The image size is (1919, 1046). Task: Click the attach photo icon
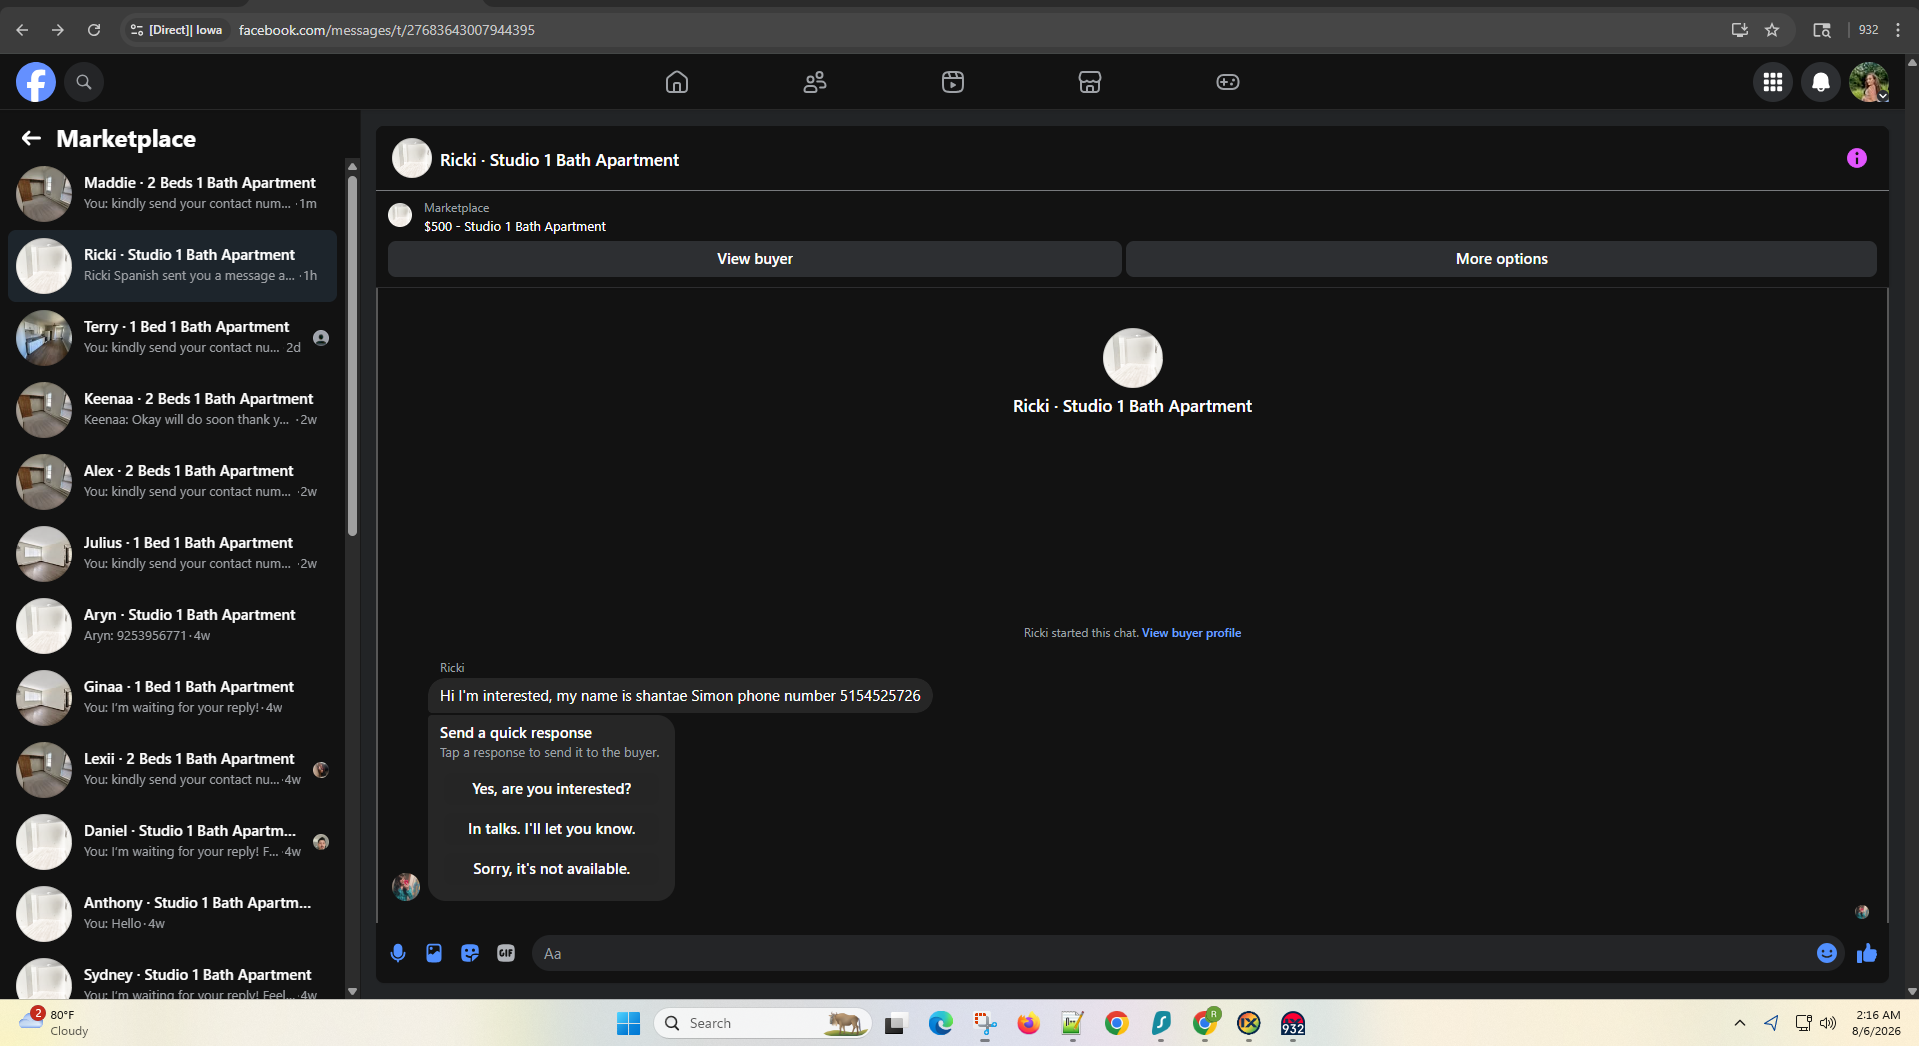[x=434, y=953]
